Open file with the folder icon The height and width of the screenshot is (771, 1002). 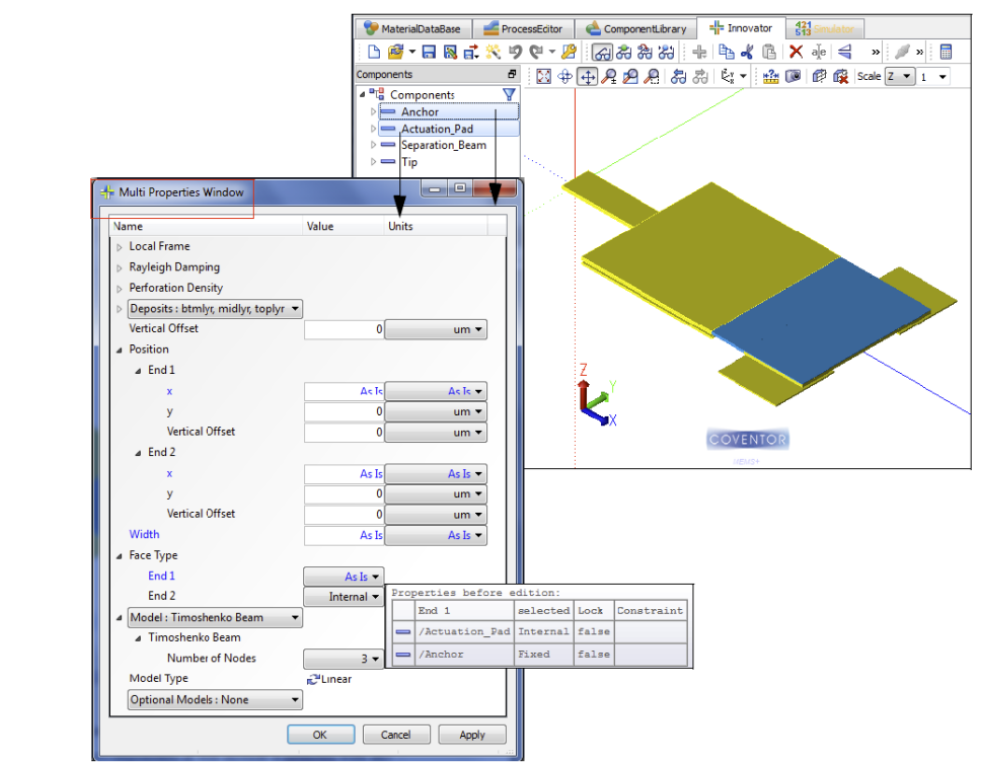pyautogui.click(x=396, y=52)
